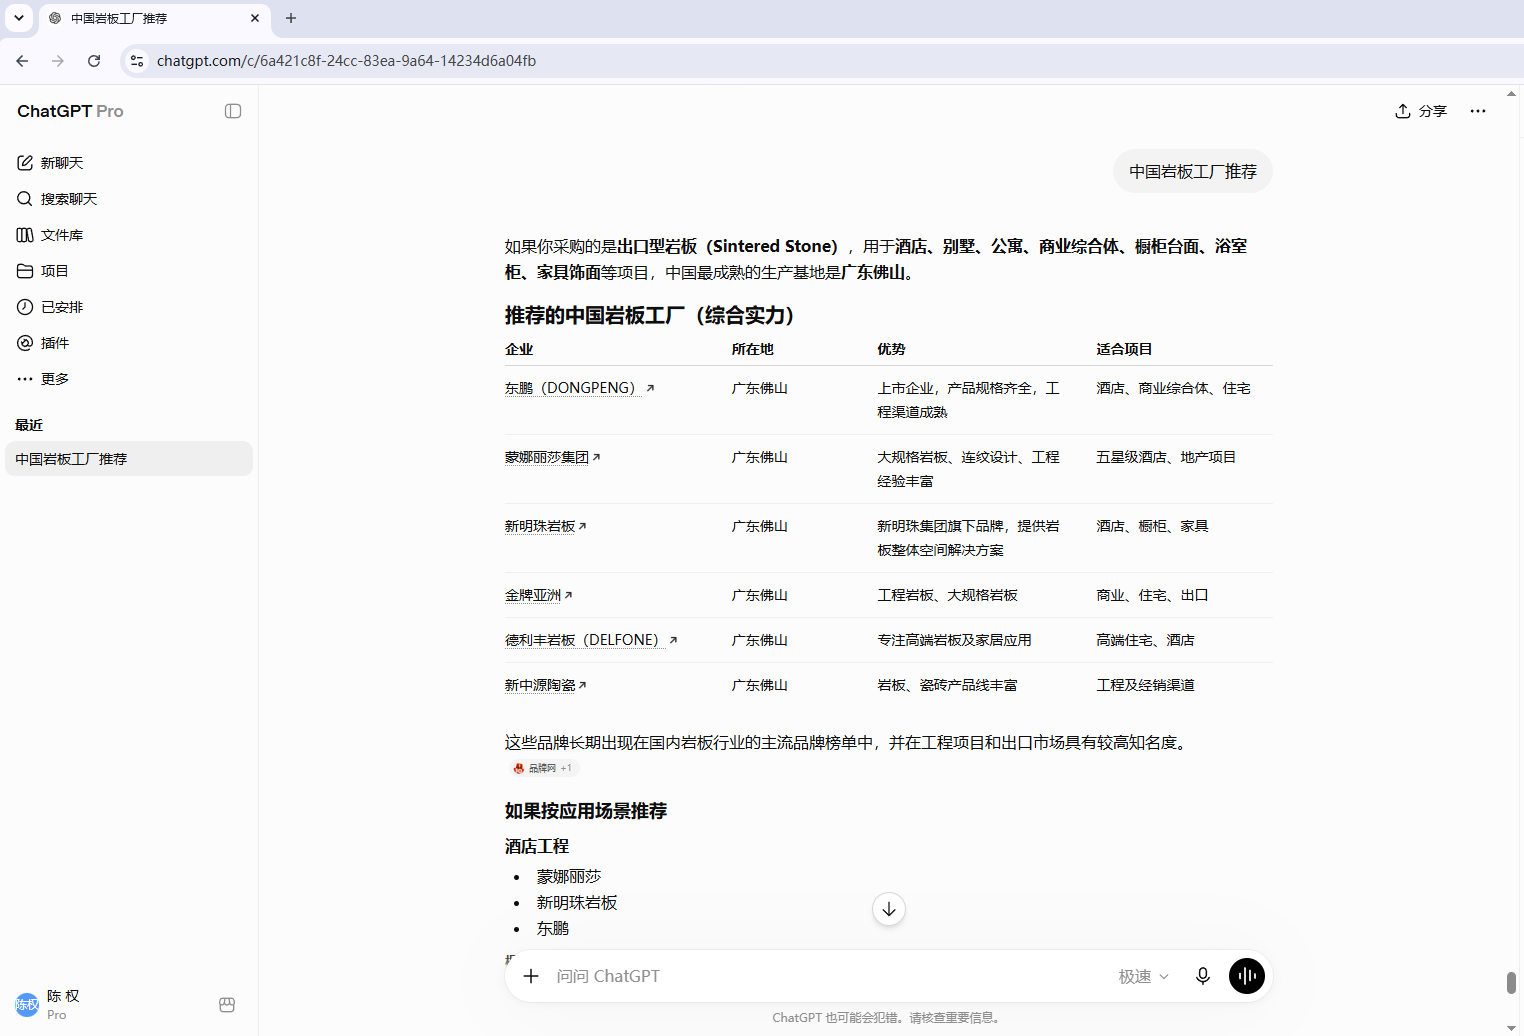
Task: Open the 金牌亚洲 link
Action: click(x=538, y=595)
